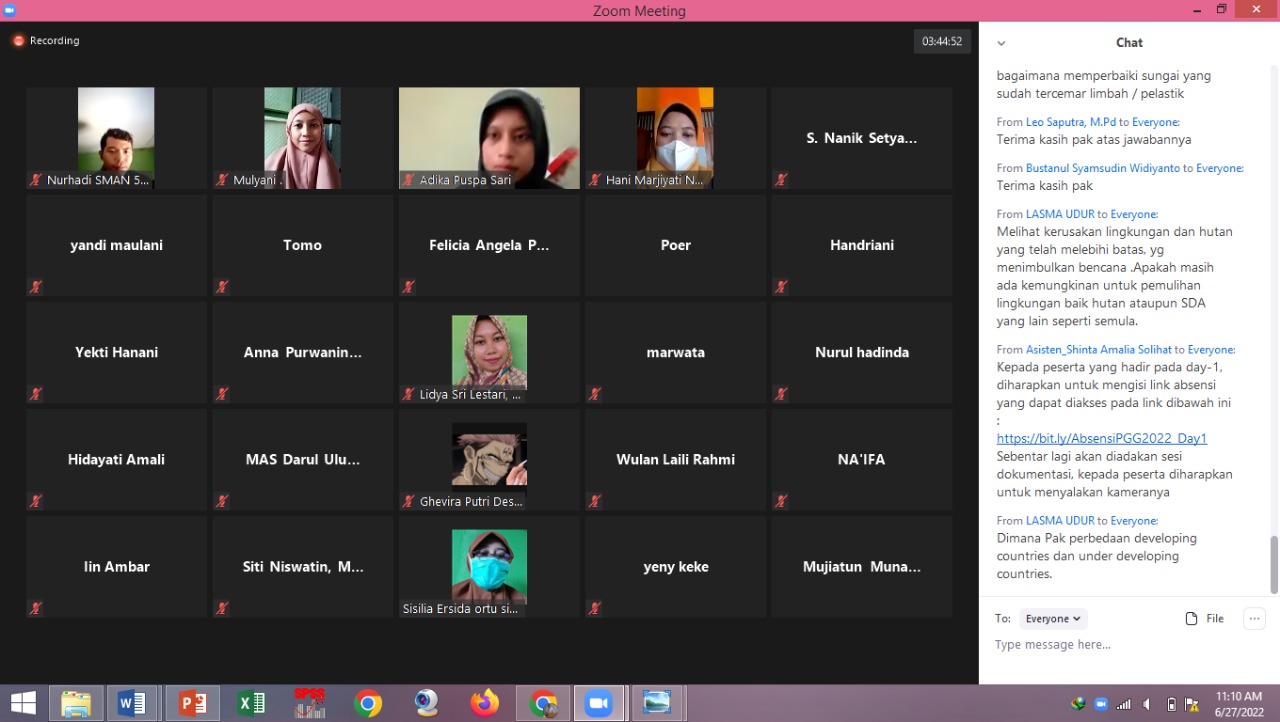Image resolution: width=1280 pixels, height=722 pixels.
Task: Click the volume icon in system tray
Action: click(x=1147, y=704)
